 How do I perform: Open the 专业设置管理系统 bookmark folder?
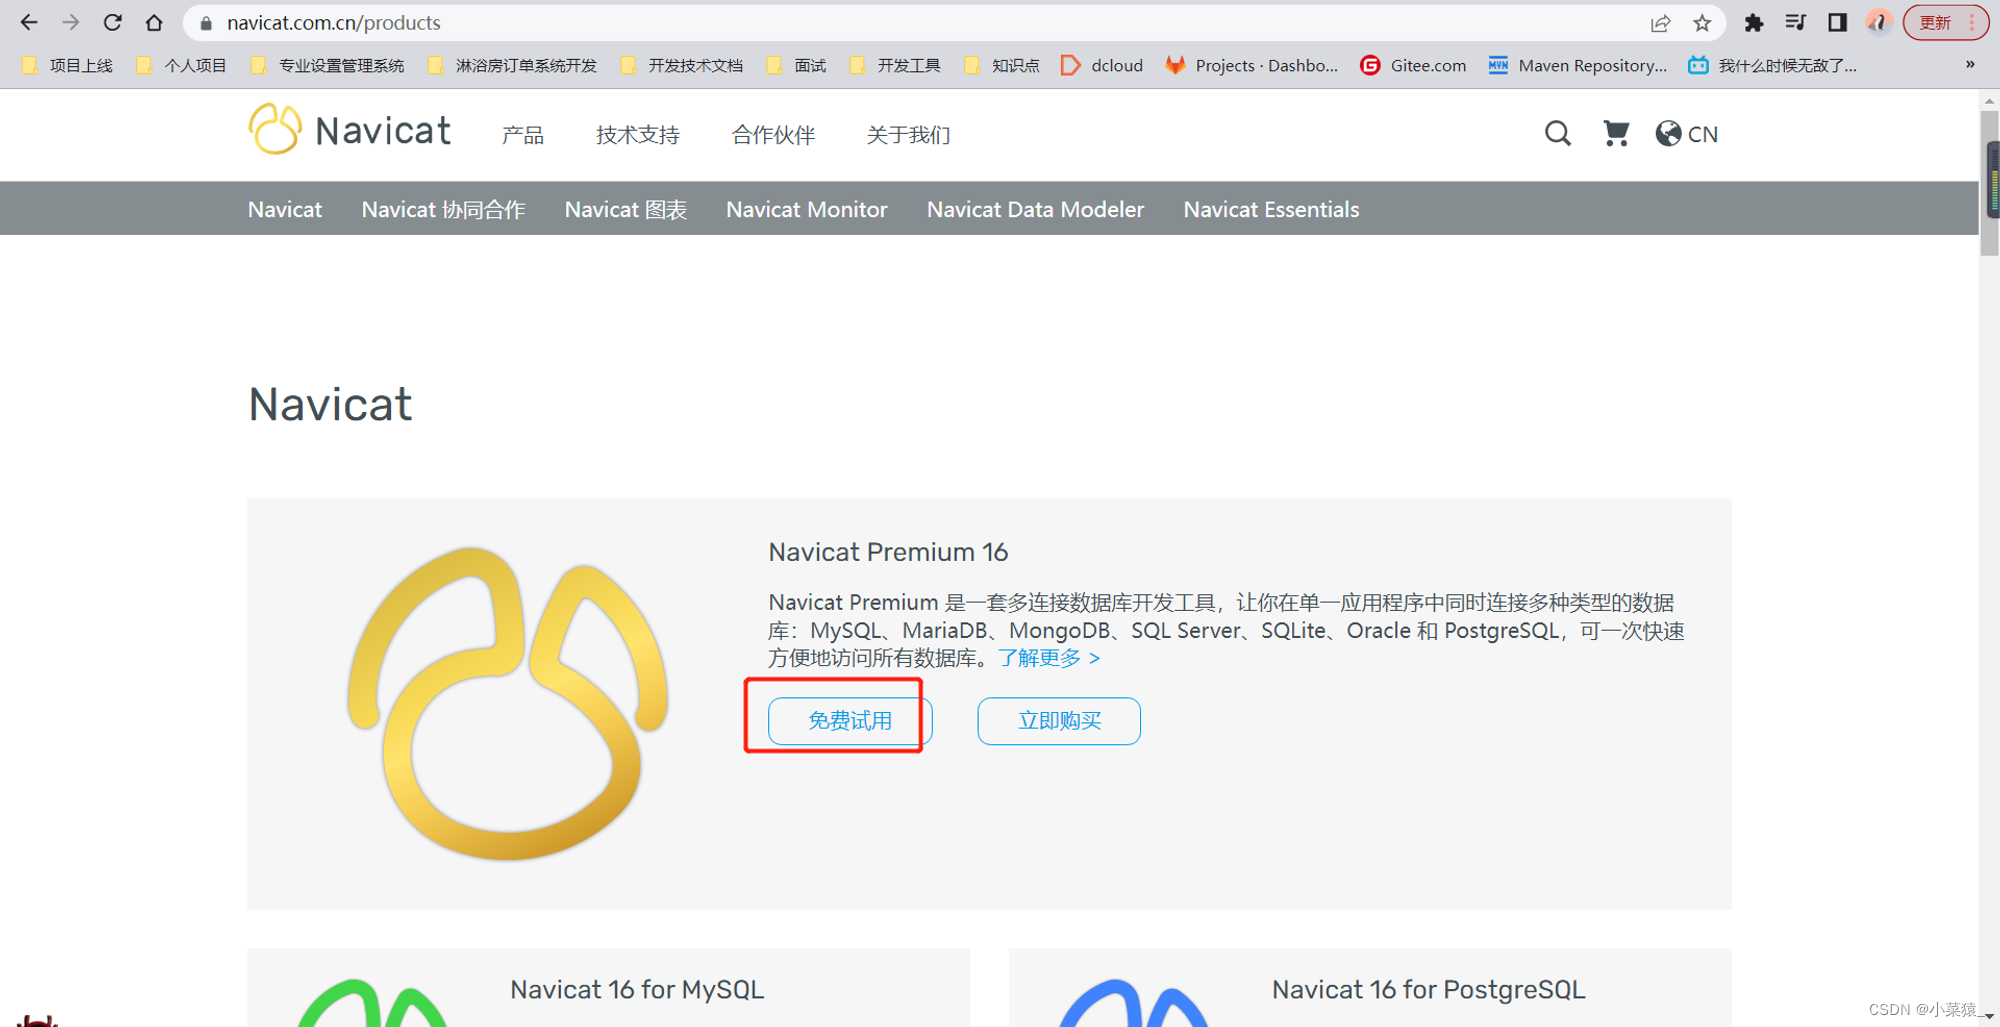click(328, 65)
